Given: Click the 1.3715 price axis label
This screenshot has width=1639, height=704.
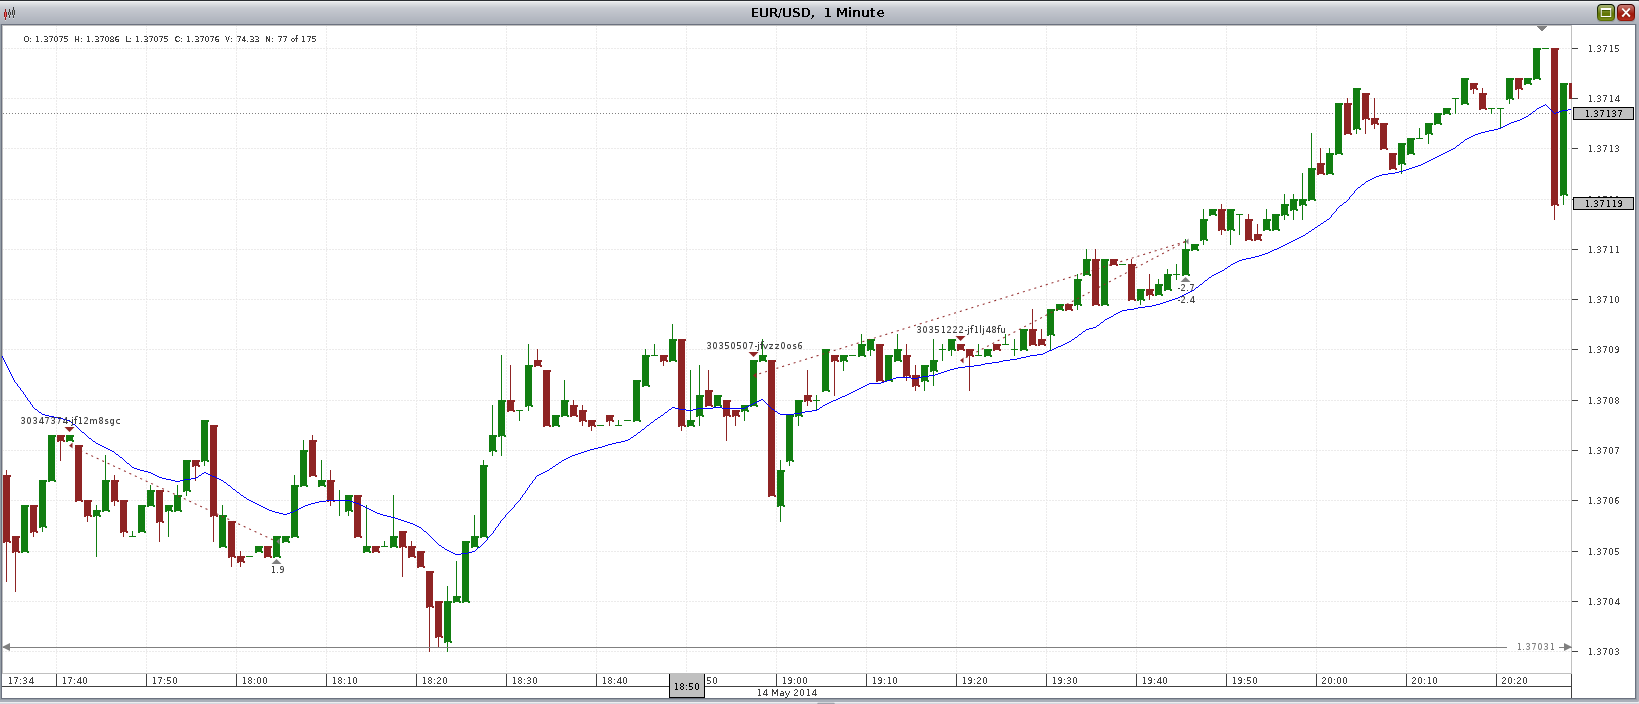Looking at the screenshot, I should click(x=1603, y=49).
